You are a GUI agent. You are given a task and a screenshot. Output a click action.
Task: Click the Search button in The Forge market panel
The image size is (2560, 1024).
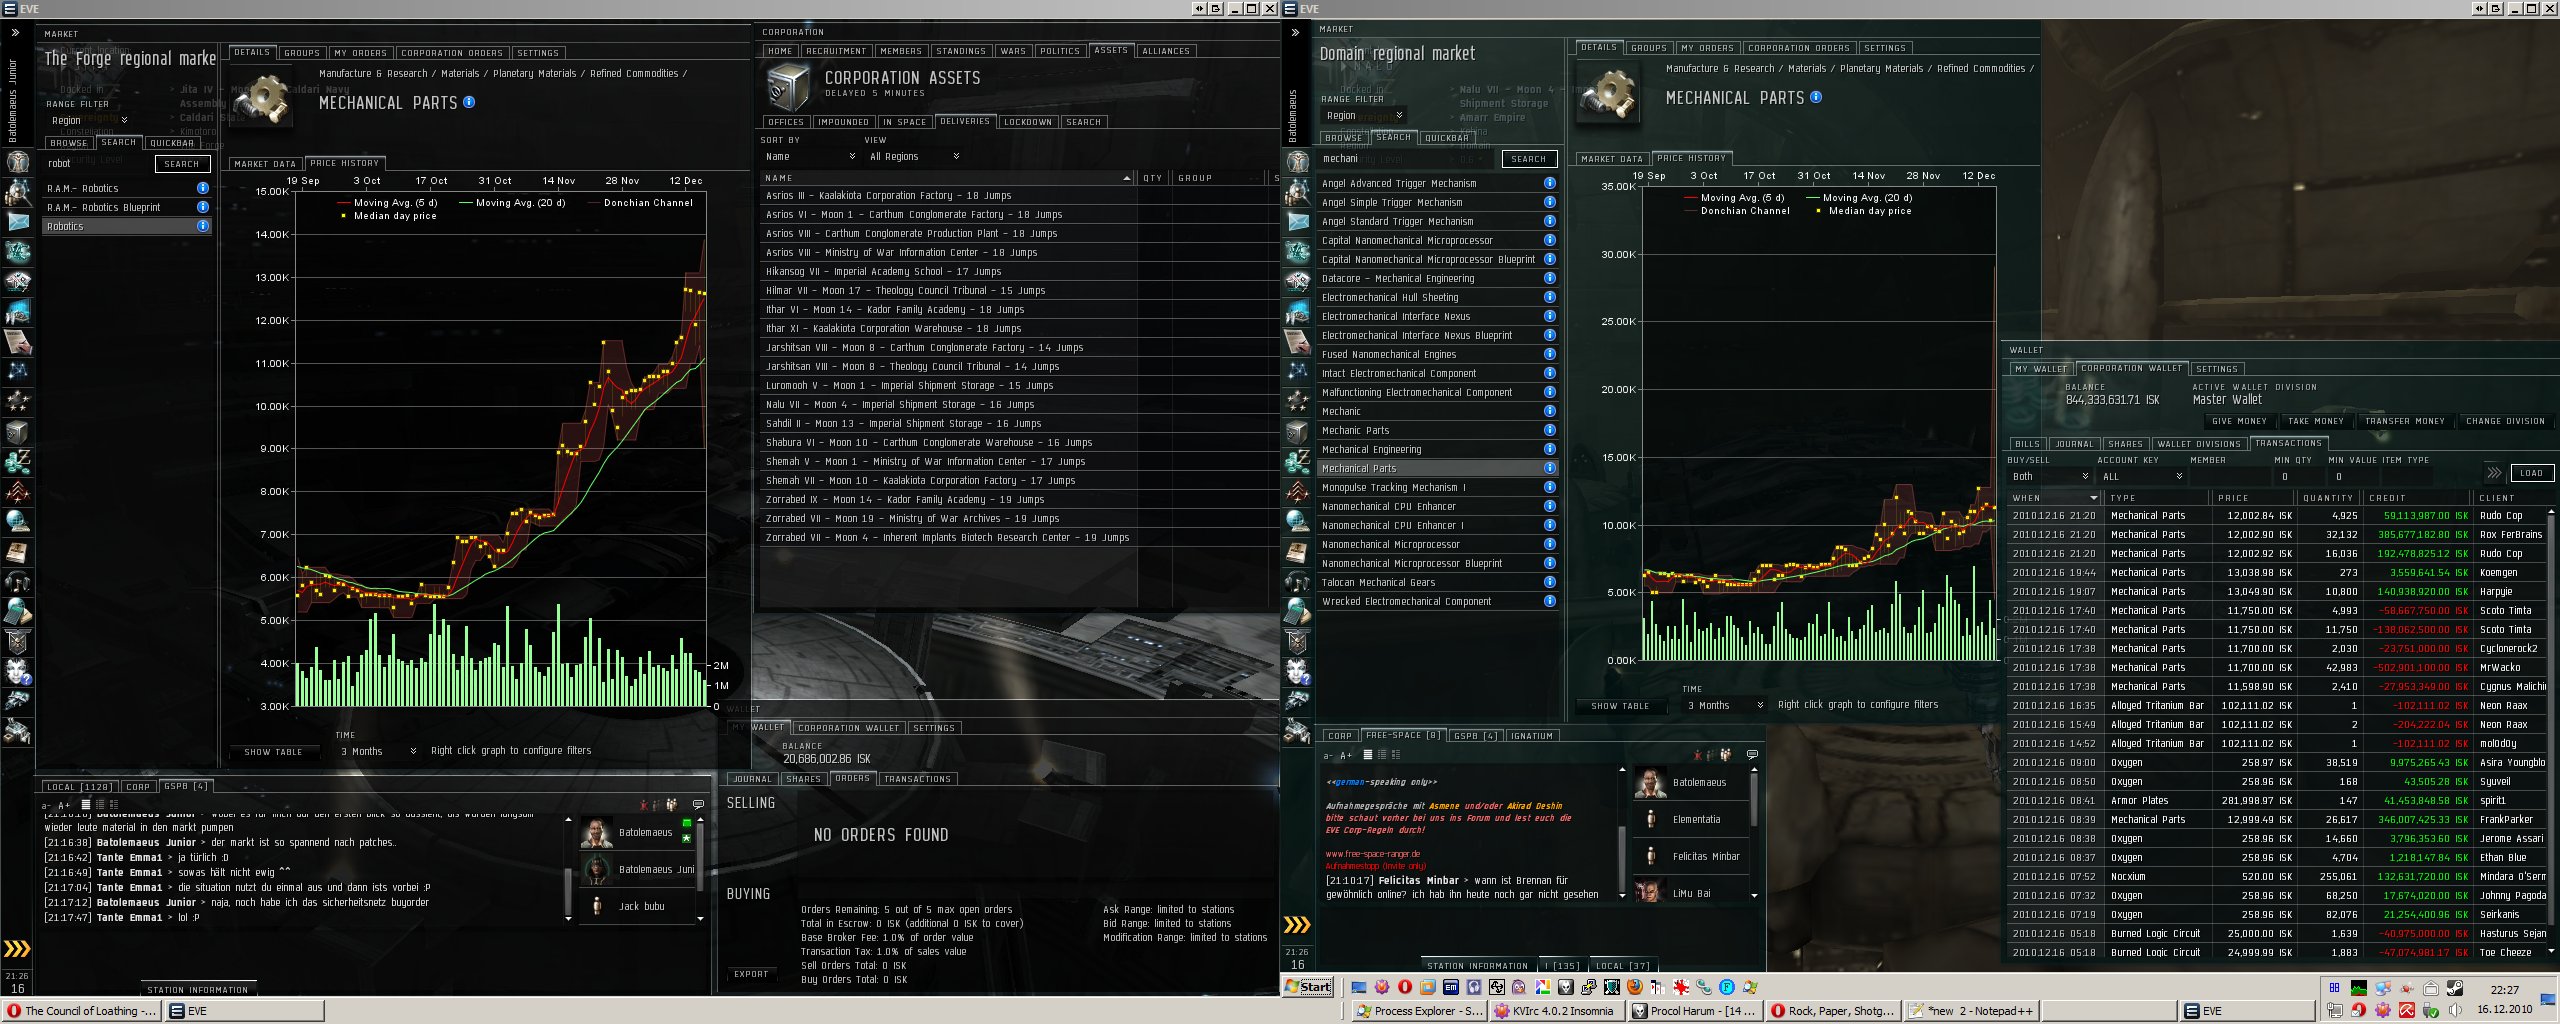point(182,164)
